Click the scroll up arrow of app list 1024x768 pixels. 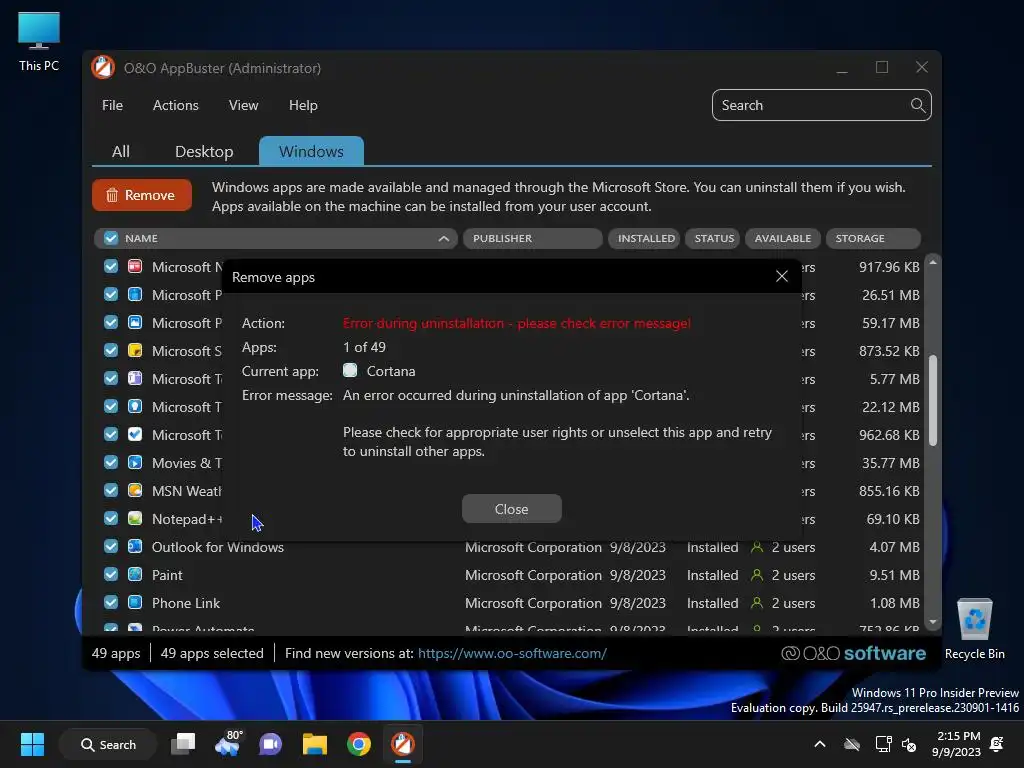click(x=933, y=263)
